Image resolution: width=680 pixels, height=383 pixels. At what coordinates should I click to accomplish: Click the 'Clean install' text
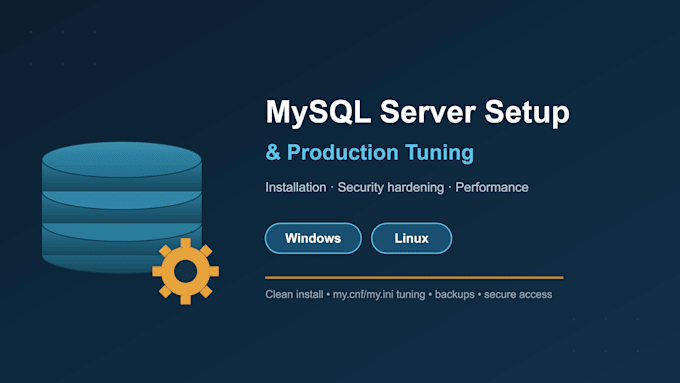pyautogui.click(x=294, y=295)
